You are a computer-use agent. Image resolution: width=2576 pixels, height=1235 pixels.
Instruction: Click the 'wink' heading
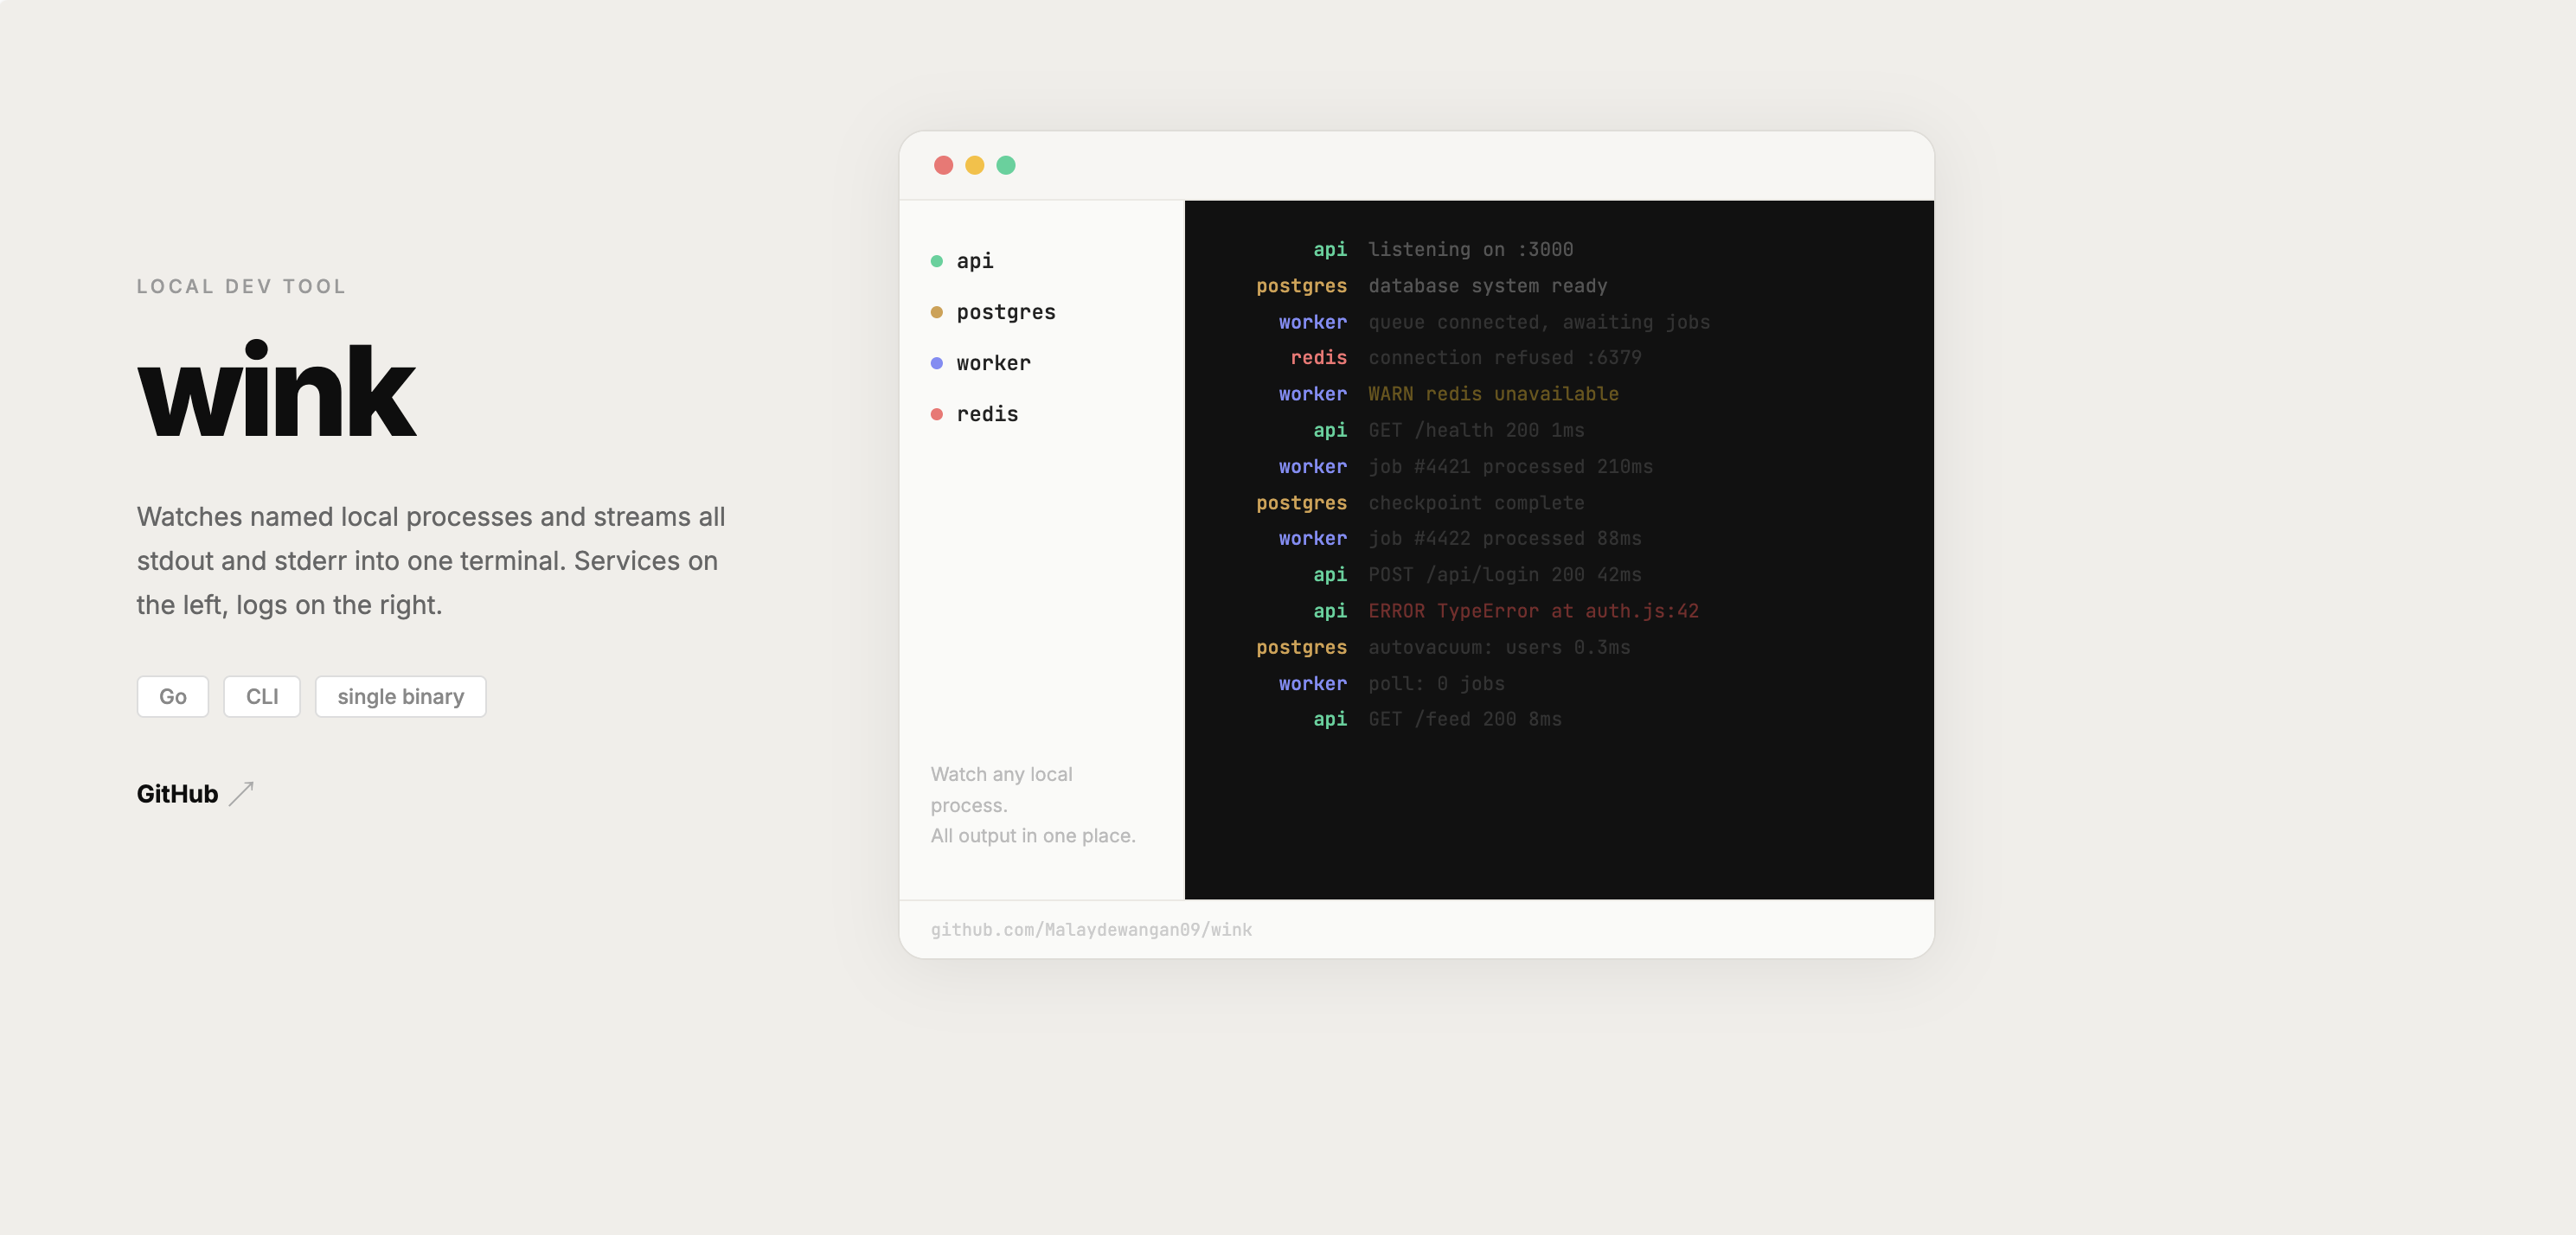(277, 389)
